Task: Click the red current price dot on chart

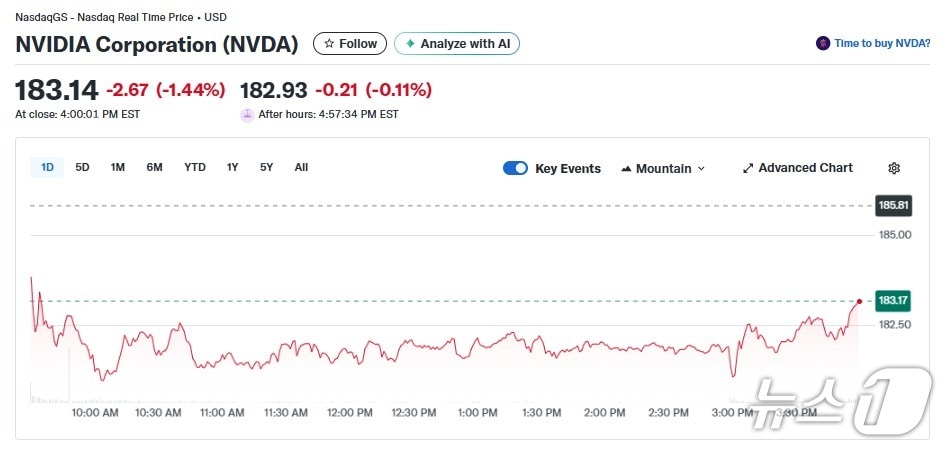Action: tap(859, 301)
